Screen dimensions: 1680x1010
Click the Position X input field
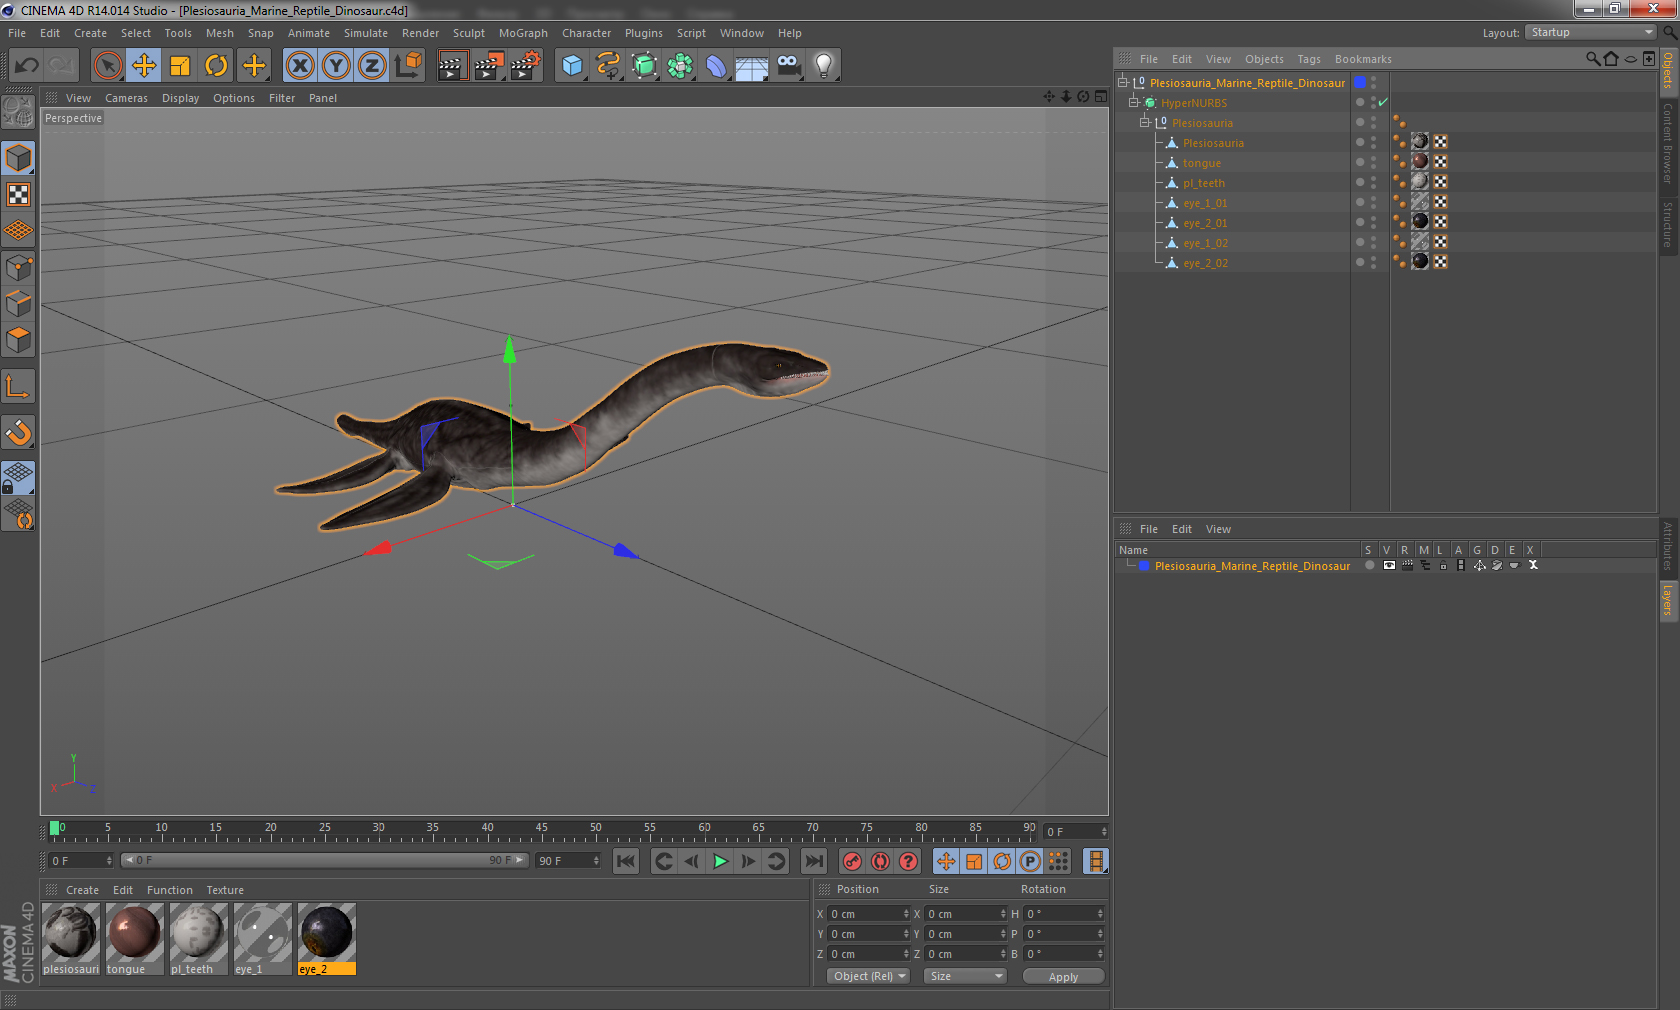(868, 914)
